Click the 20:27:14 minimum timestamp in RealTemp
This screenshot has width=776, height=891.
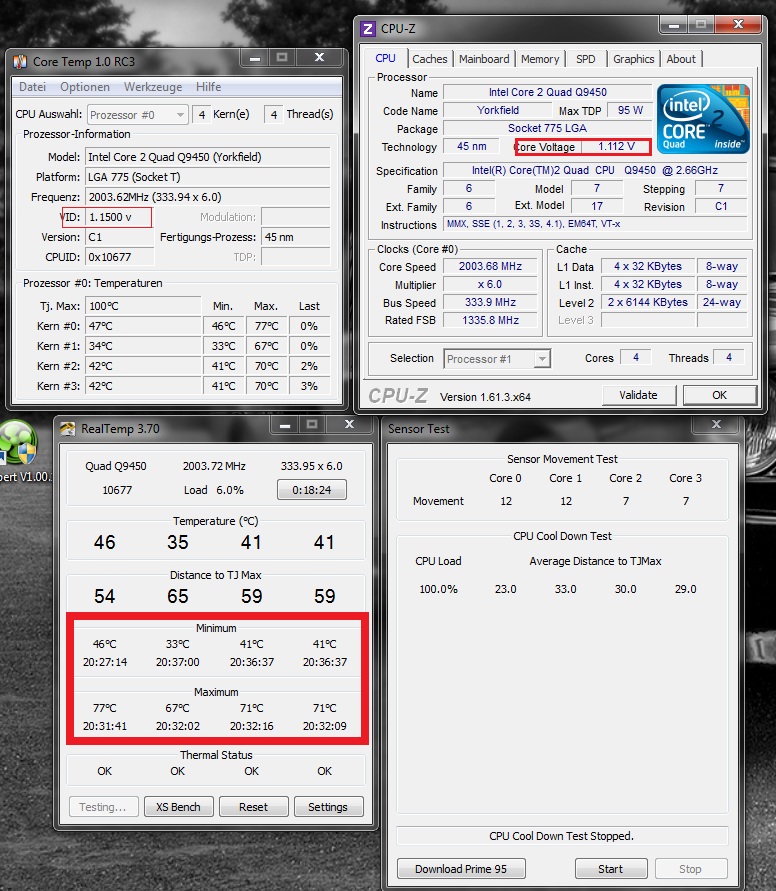tap(105, 662)
